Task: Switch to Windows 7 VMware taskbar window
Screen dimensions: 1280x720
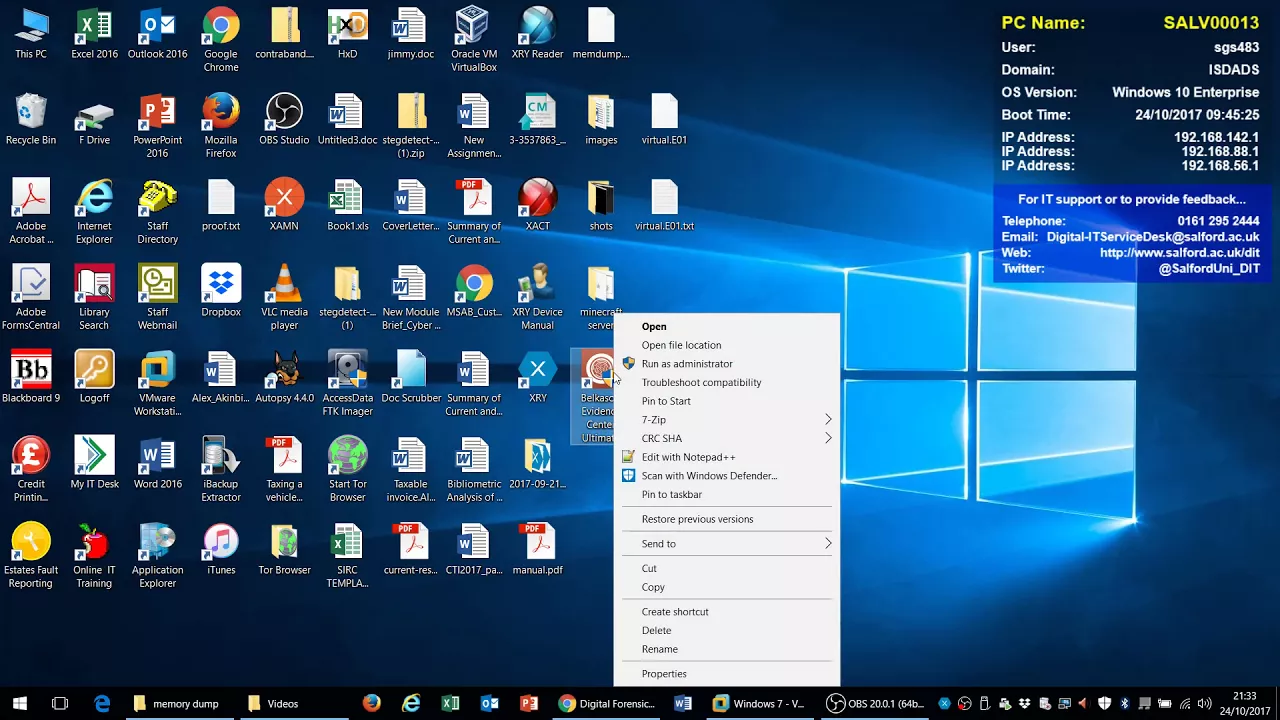Action: click(x=759, y=704)
